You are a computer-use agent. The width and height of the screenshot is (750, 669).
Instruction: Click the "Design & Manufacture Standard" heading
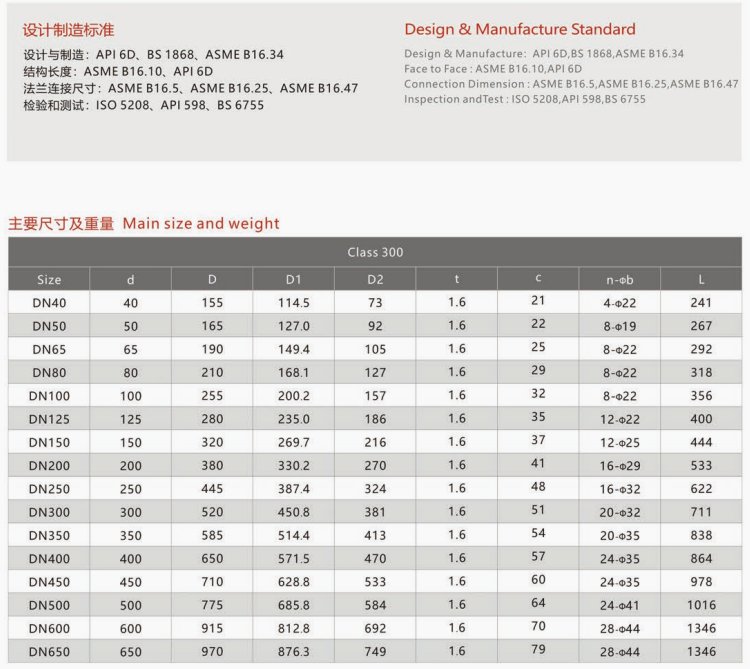click(x=519, y=29)
